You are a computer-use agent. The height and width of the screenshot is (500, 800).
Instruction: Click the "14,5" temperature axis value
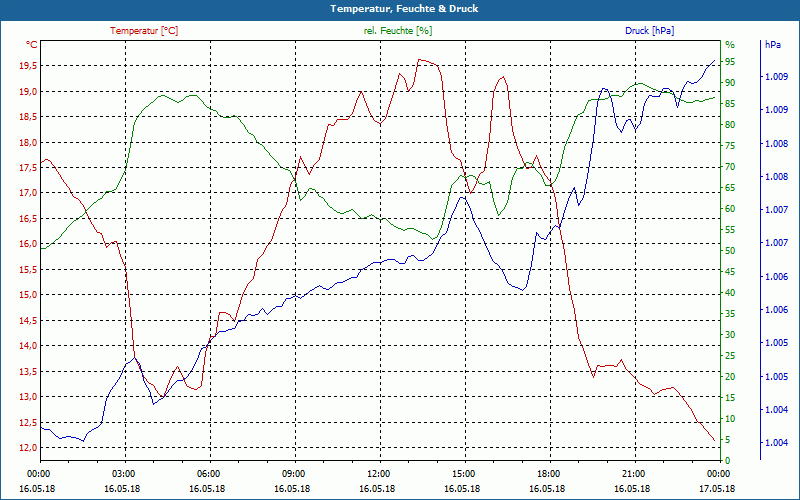point(28,320)
